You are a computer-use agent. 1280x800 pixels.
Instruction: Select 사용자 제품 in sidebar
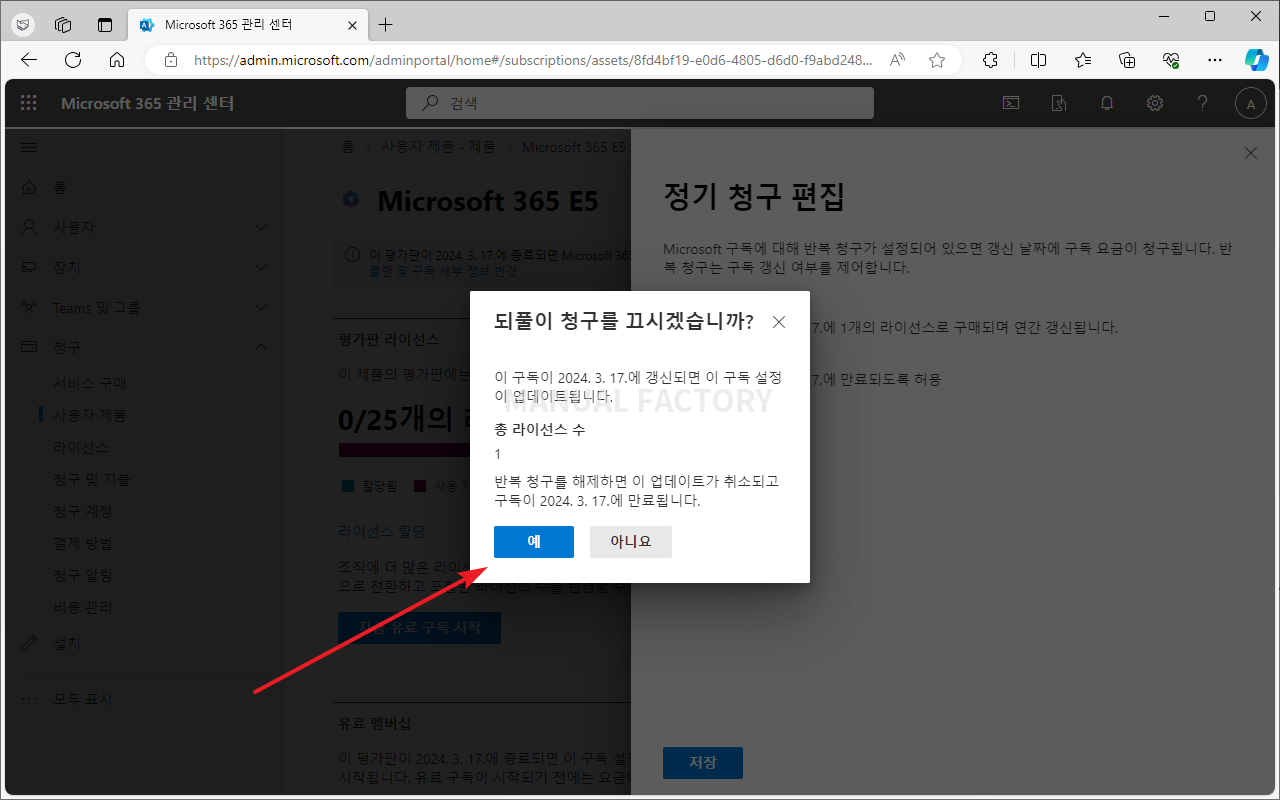click(x=90, y=415)
